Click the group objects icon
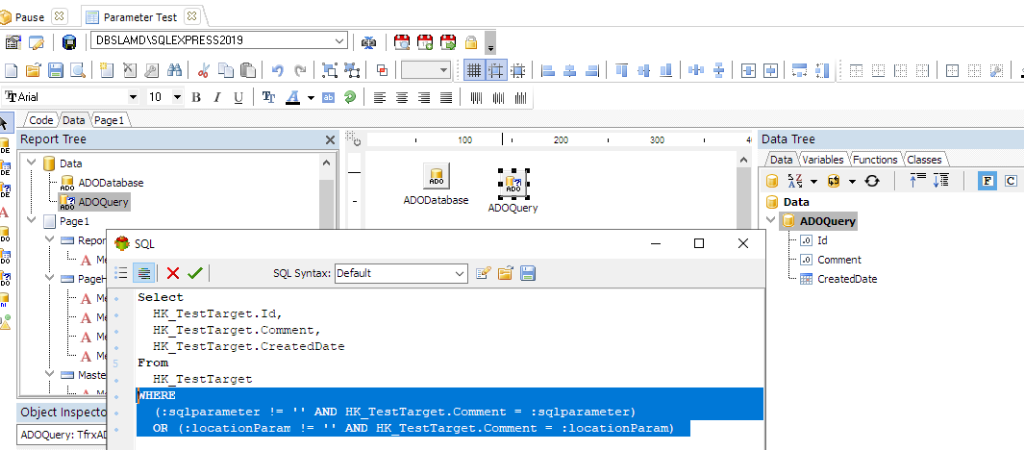Viewport: 1024px width, 450px height. 328,70
